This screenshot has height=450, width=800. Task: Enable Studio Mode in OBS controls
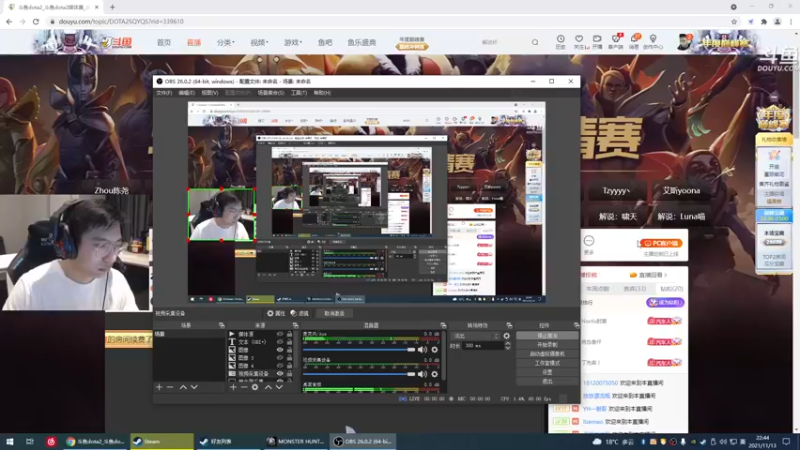pos(547,363)
